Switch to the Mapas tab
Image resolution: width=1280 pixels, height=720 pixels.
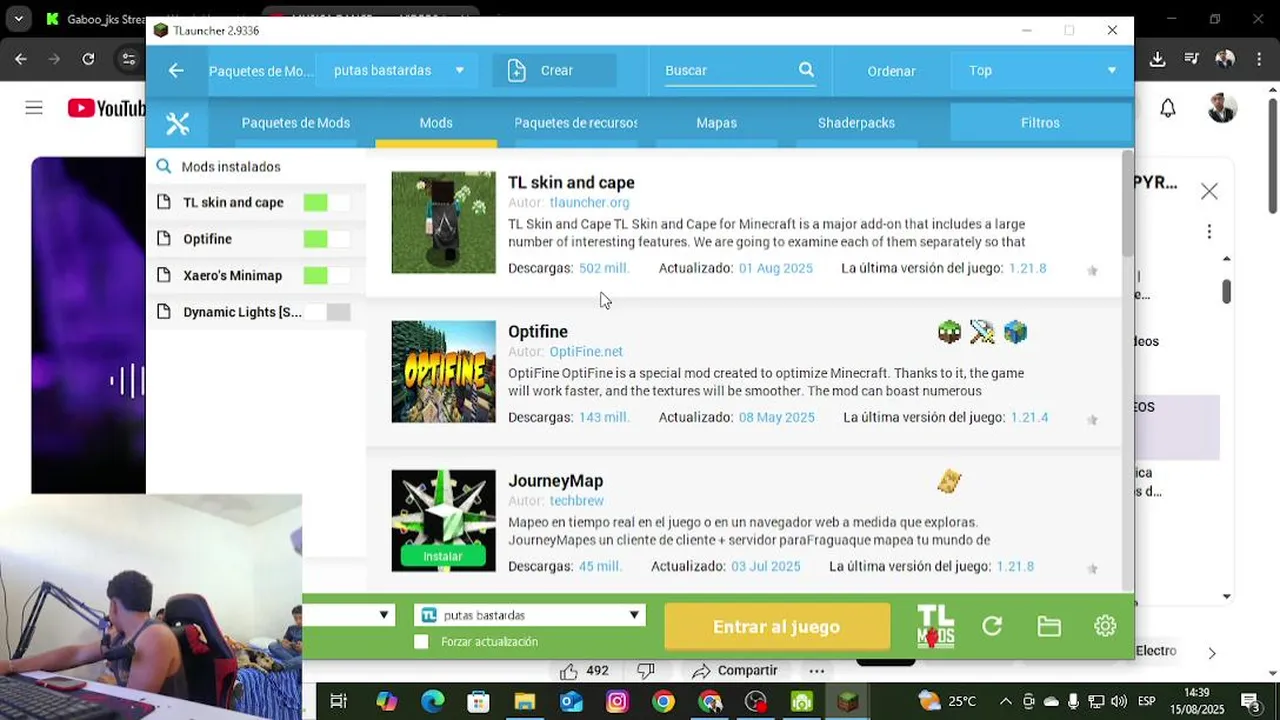click(x=716, y=123)
